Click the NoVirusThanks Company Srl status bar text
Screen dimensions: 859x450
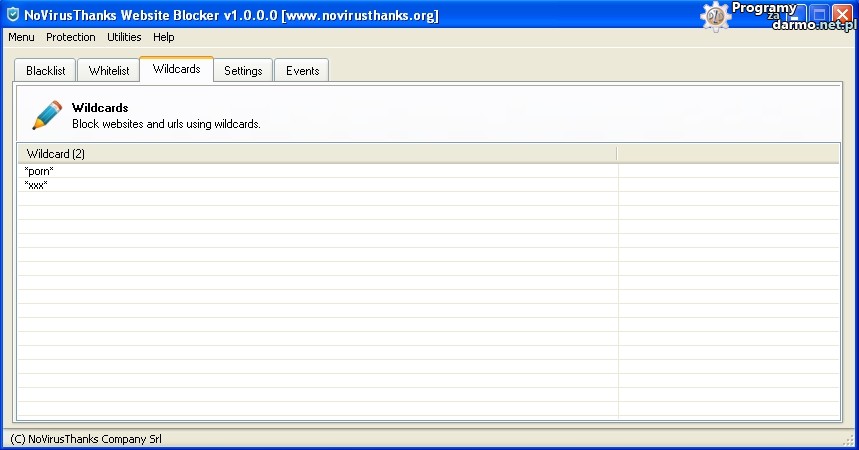pyautogui.click(x=86, y=439)
